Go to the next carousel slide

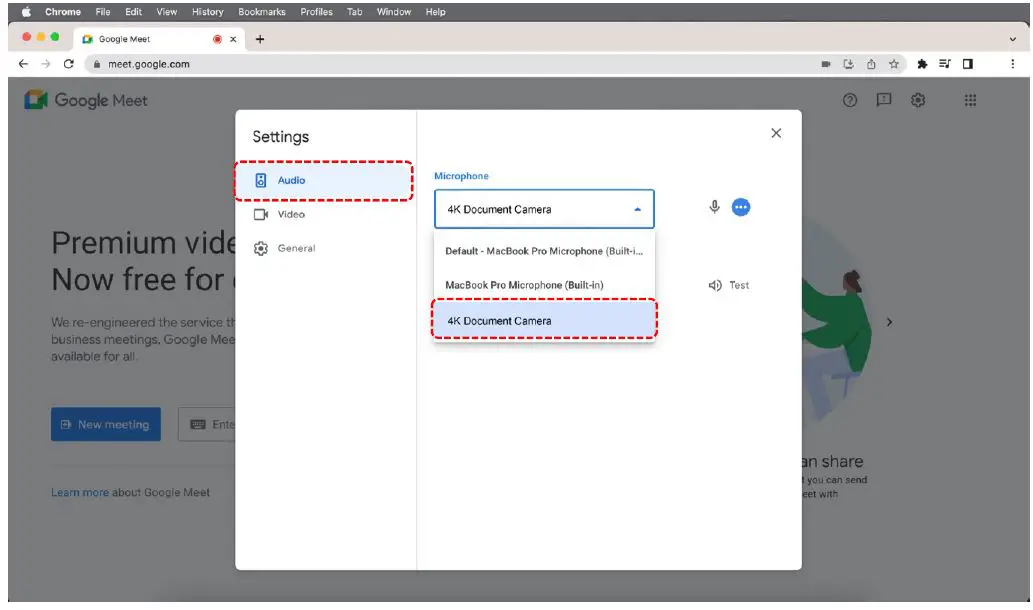[889, 322]
